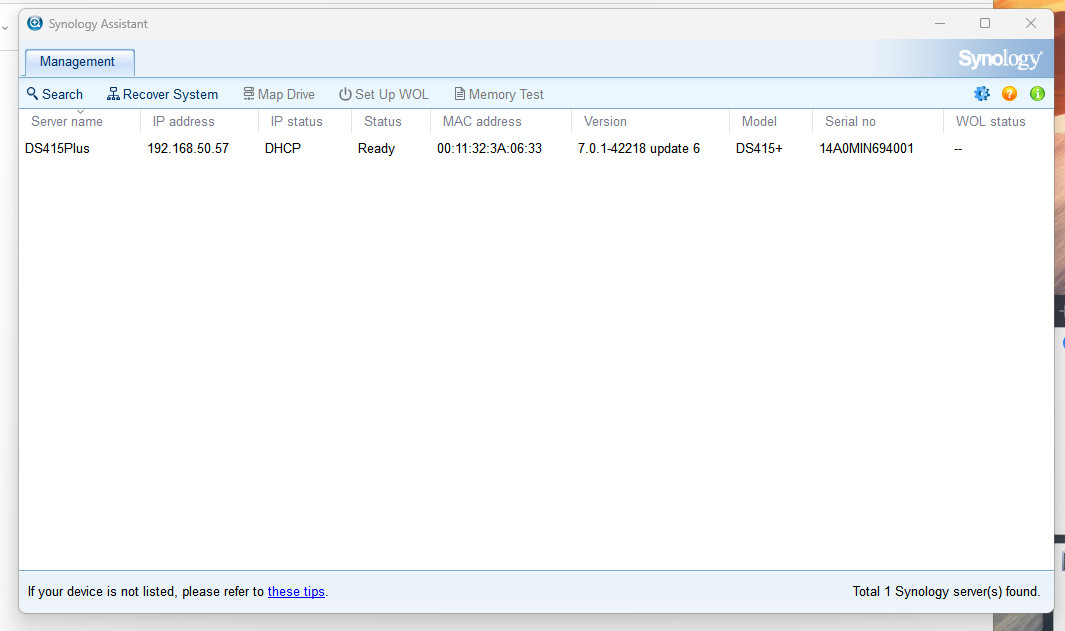Screen dimensions: 1065x631
Task: Click the serial number 14A0MIN694001 cell
Action: tap(866, 148)
